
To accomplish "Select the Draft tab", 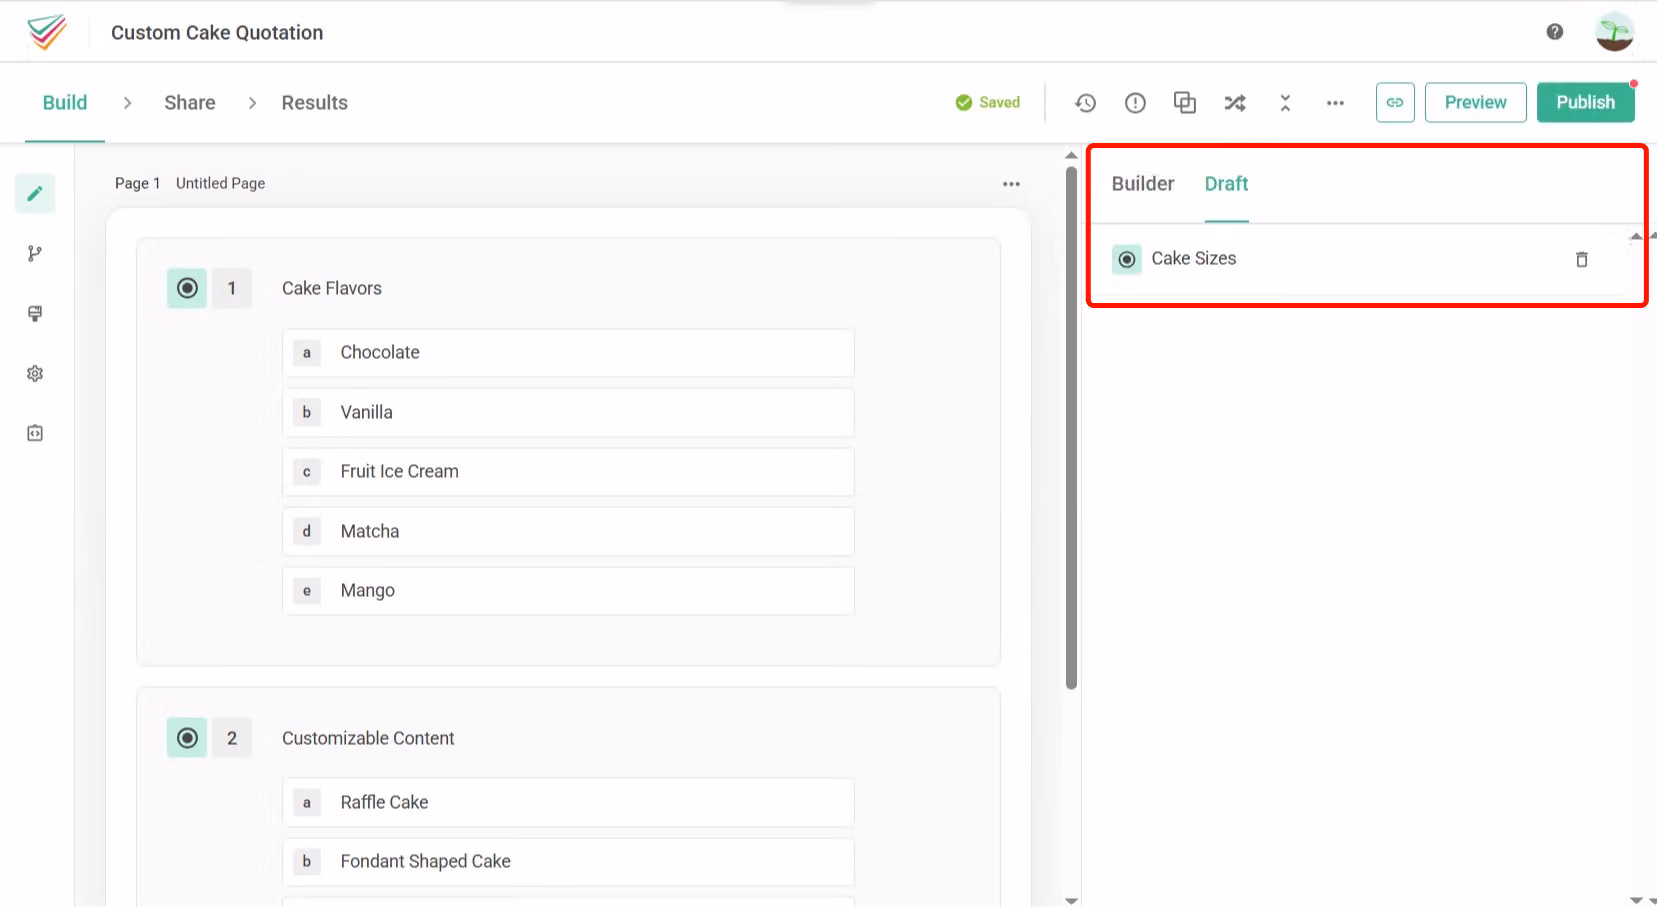I will 1227,184.
